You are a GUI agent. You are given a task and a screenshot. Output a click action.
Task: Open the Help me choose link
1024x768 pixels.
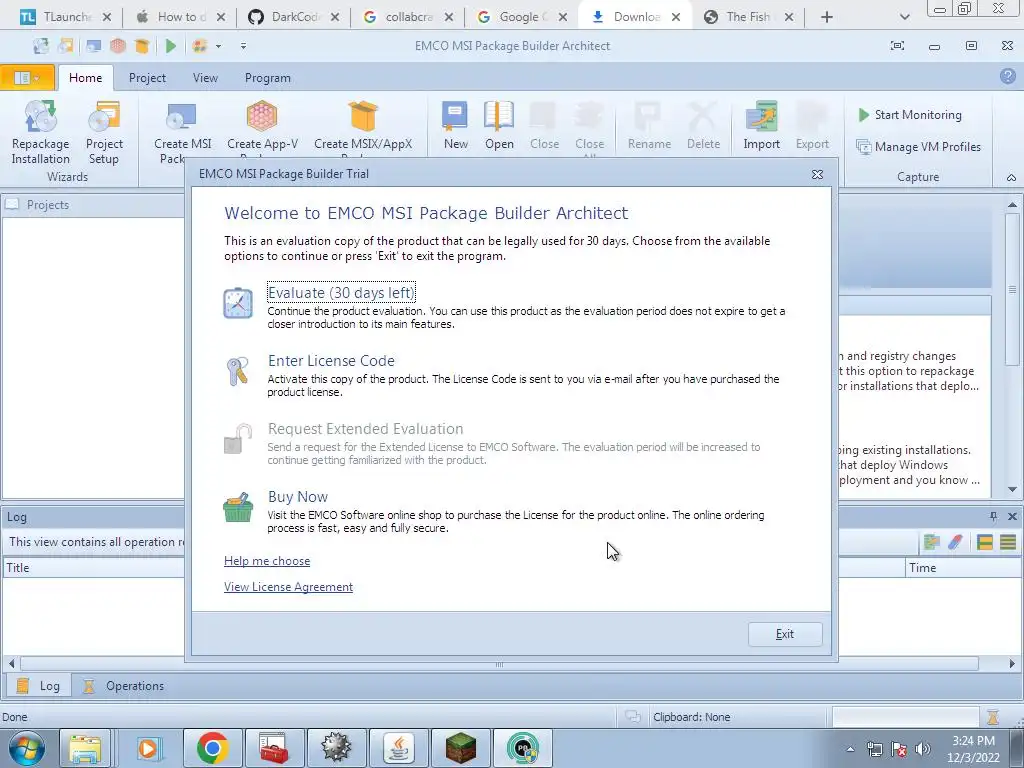[267, 561]
